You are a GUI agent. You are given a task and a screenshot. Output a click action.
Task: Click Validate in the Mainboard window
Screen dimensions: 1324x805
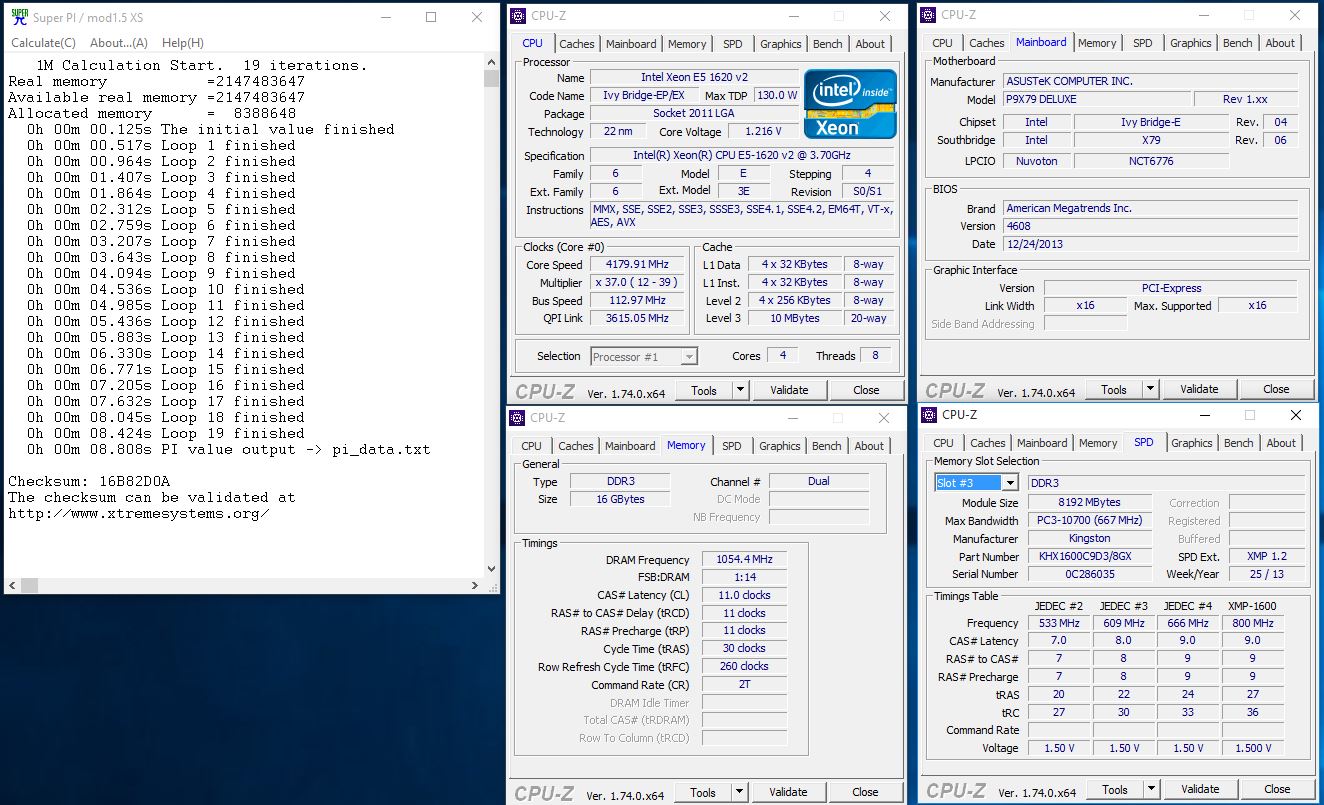coord(1199,389)
